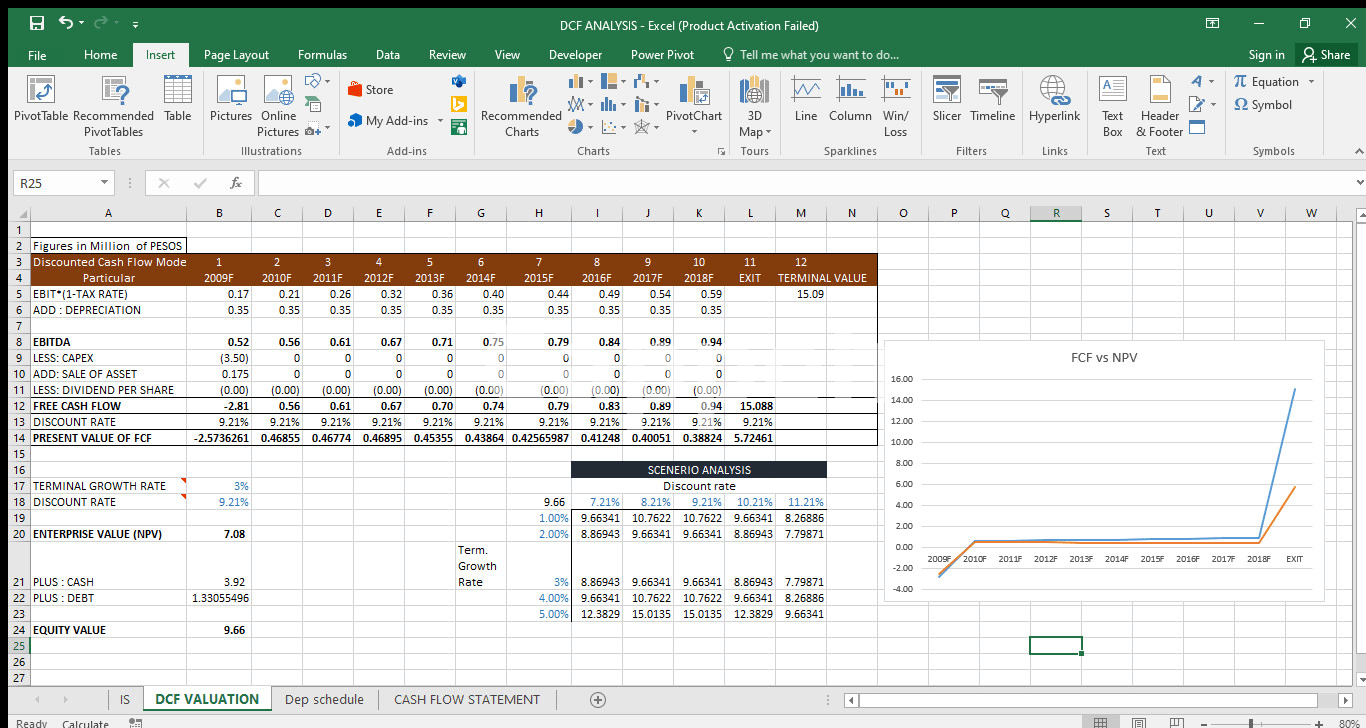Expand the Equation dropdown arrow

(x=1311, y=82)
